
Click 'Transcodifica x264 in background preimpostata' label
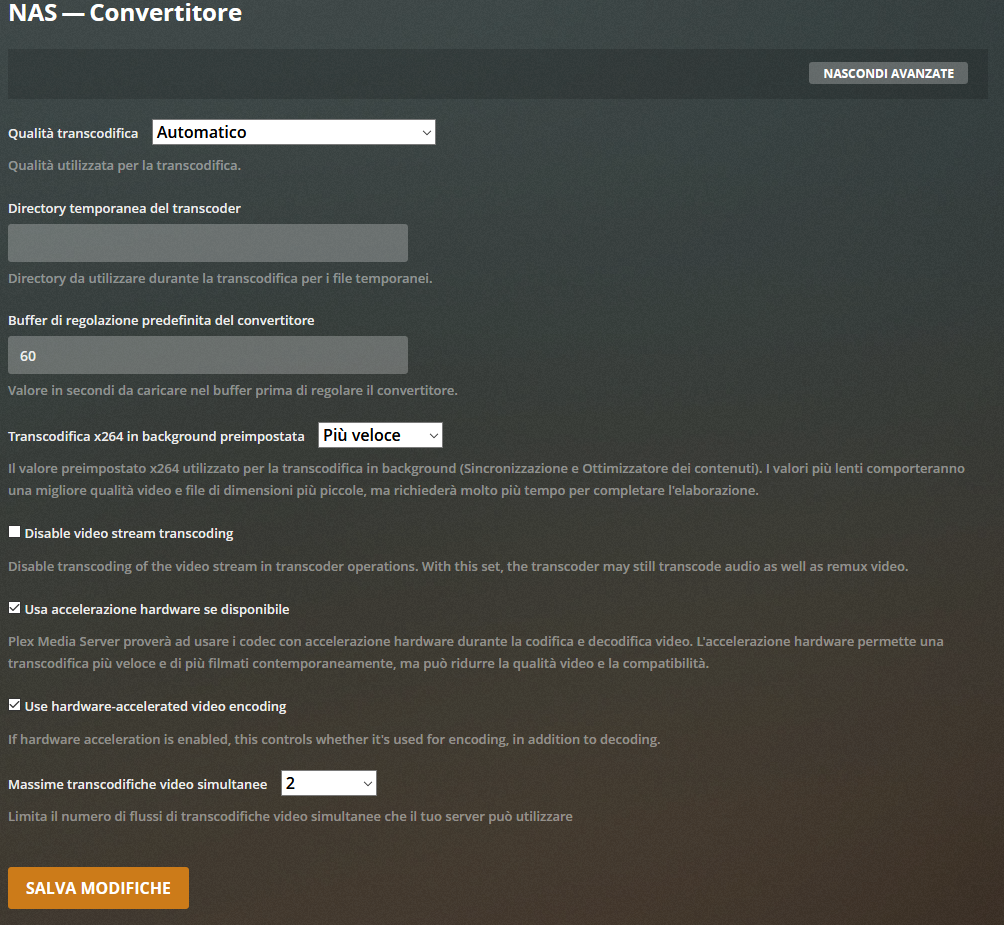[156, 436]
